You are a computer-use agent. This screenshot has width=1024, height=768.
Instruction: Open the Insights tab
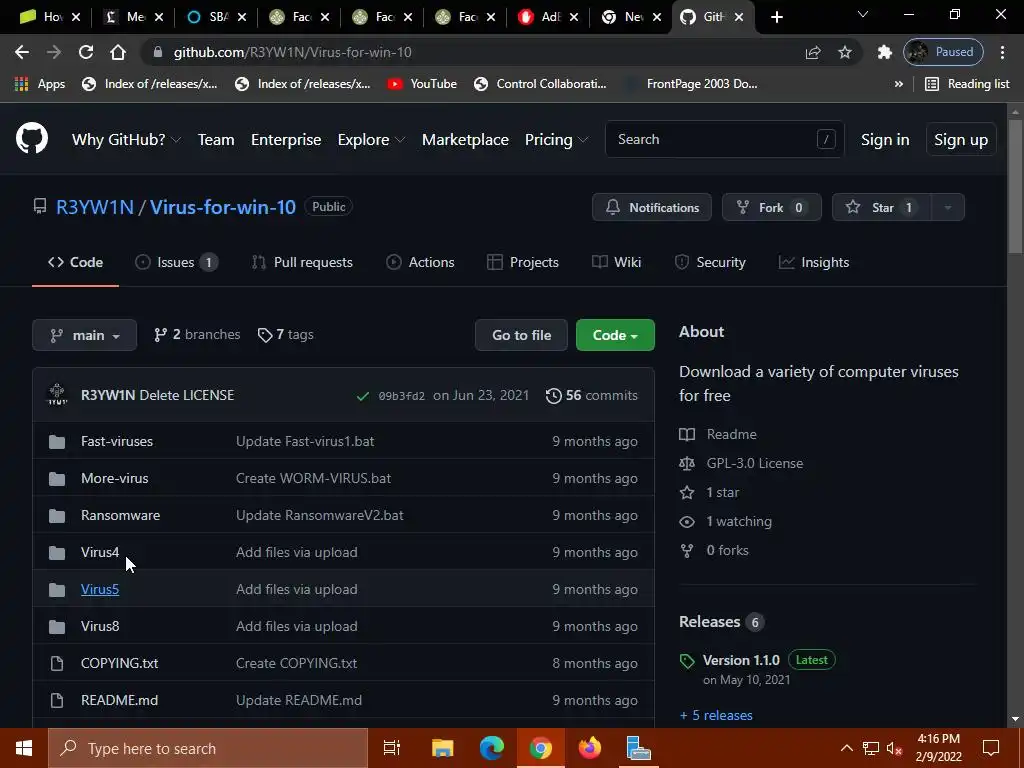pyautogui.click(x=814, y=262)
